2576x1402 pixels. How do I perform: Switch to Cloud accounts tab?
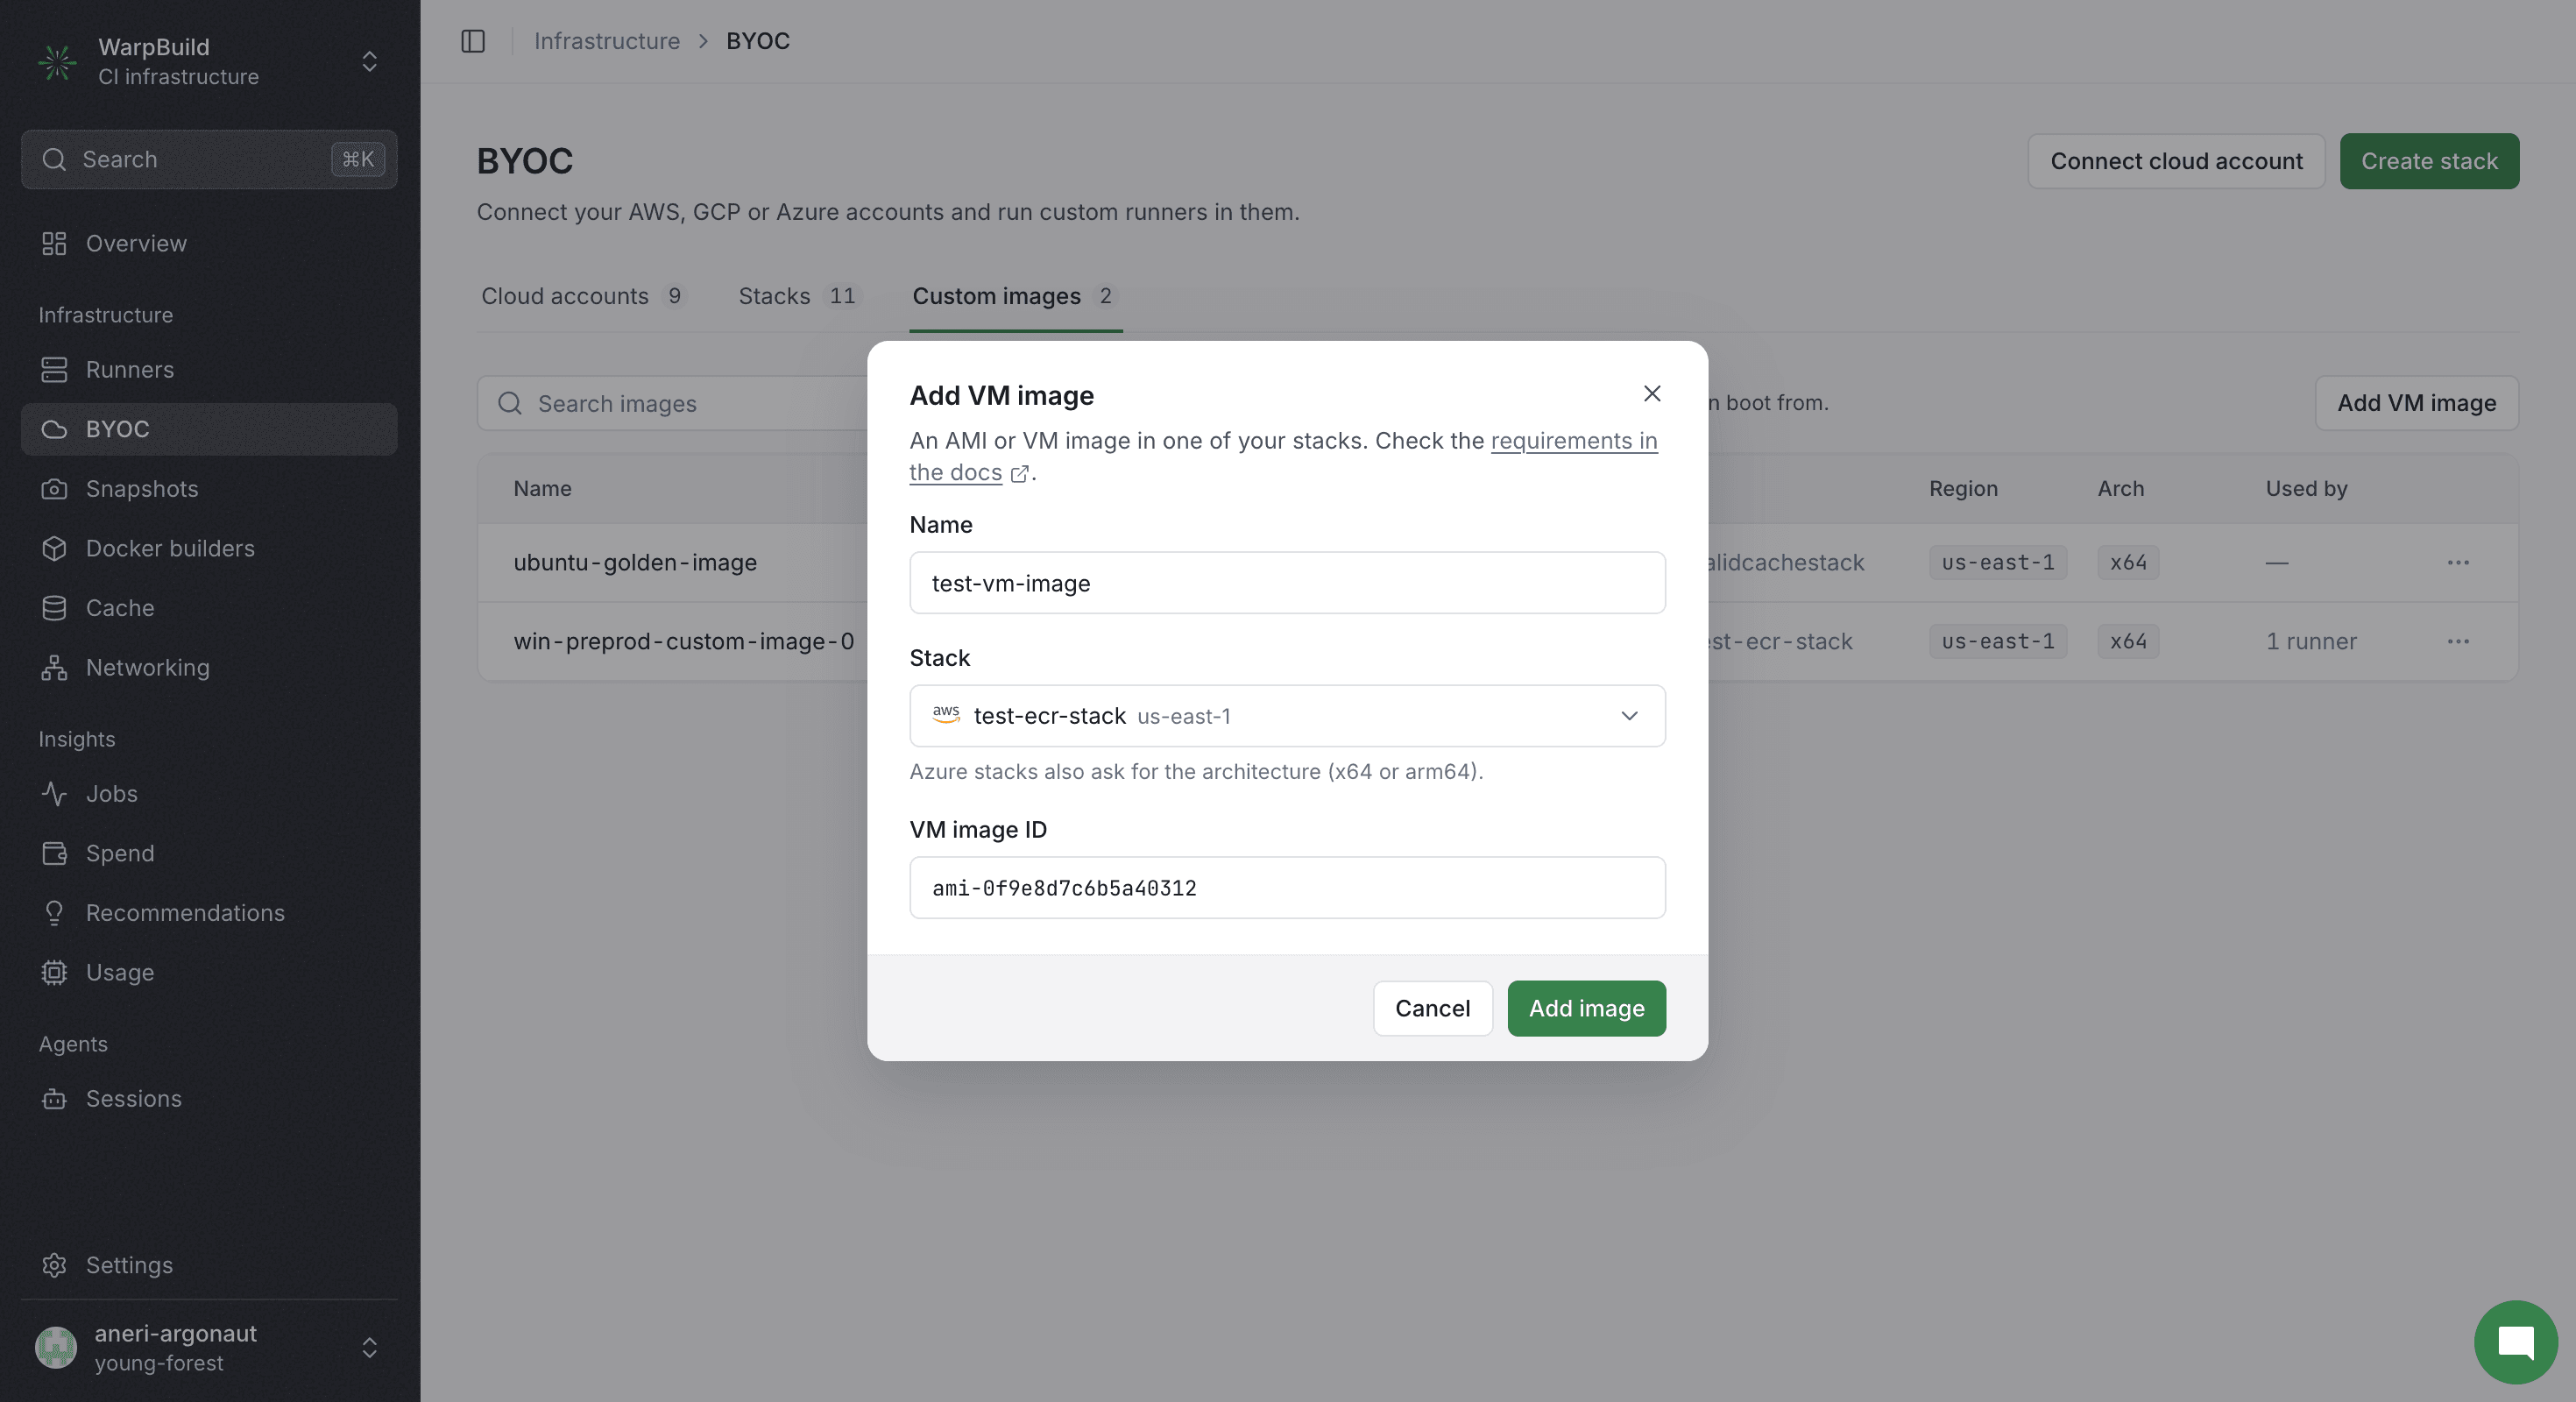[x=583, y=296]
